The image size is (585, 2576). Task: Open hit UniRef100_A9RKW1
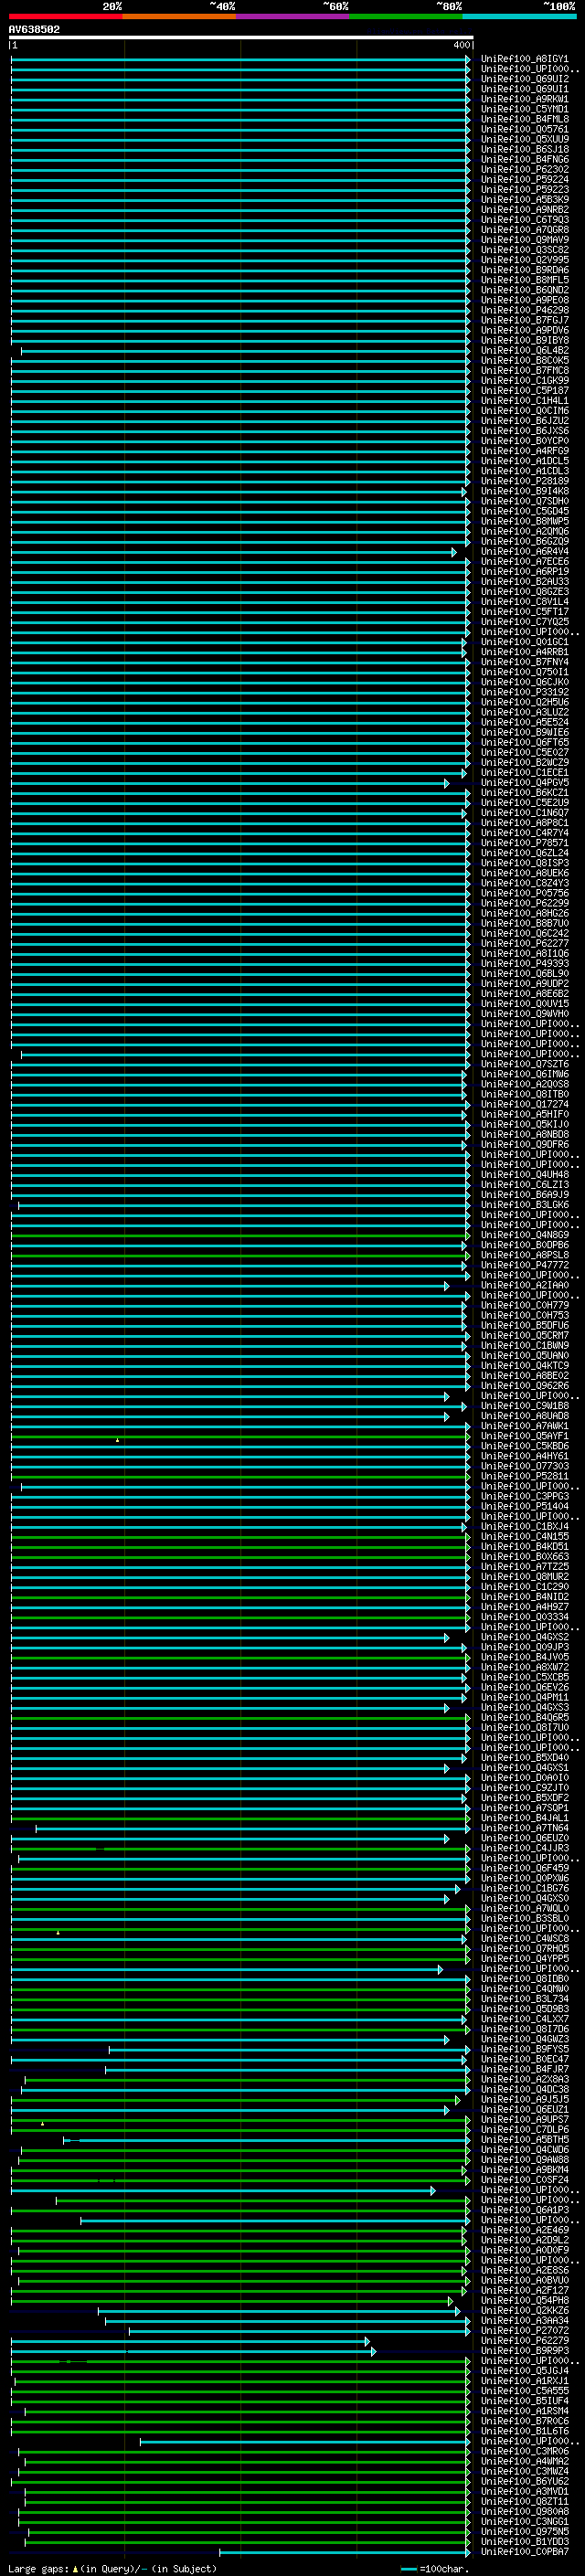pyautogui.click(x=524, y=99)
